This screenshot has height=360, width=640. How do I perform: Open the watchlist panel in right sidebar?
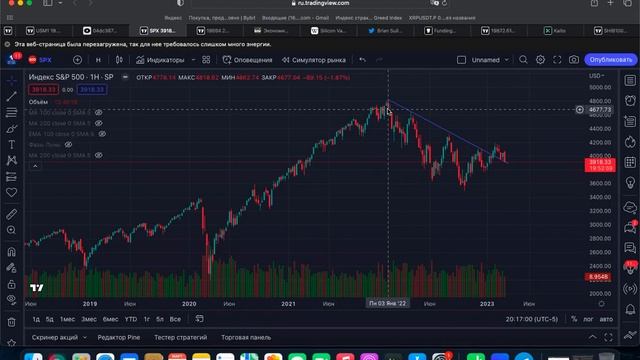click(x=630, y=80)
